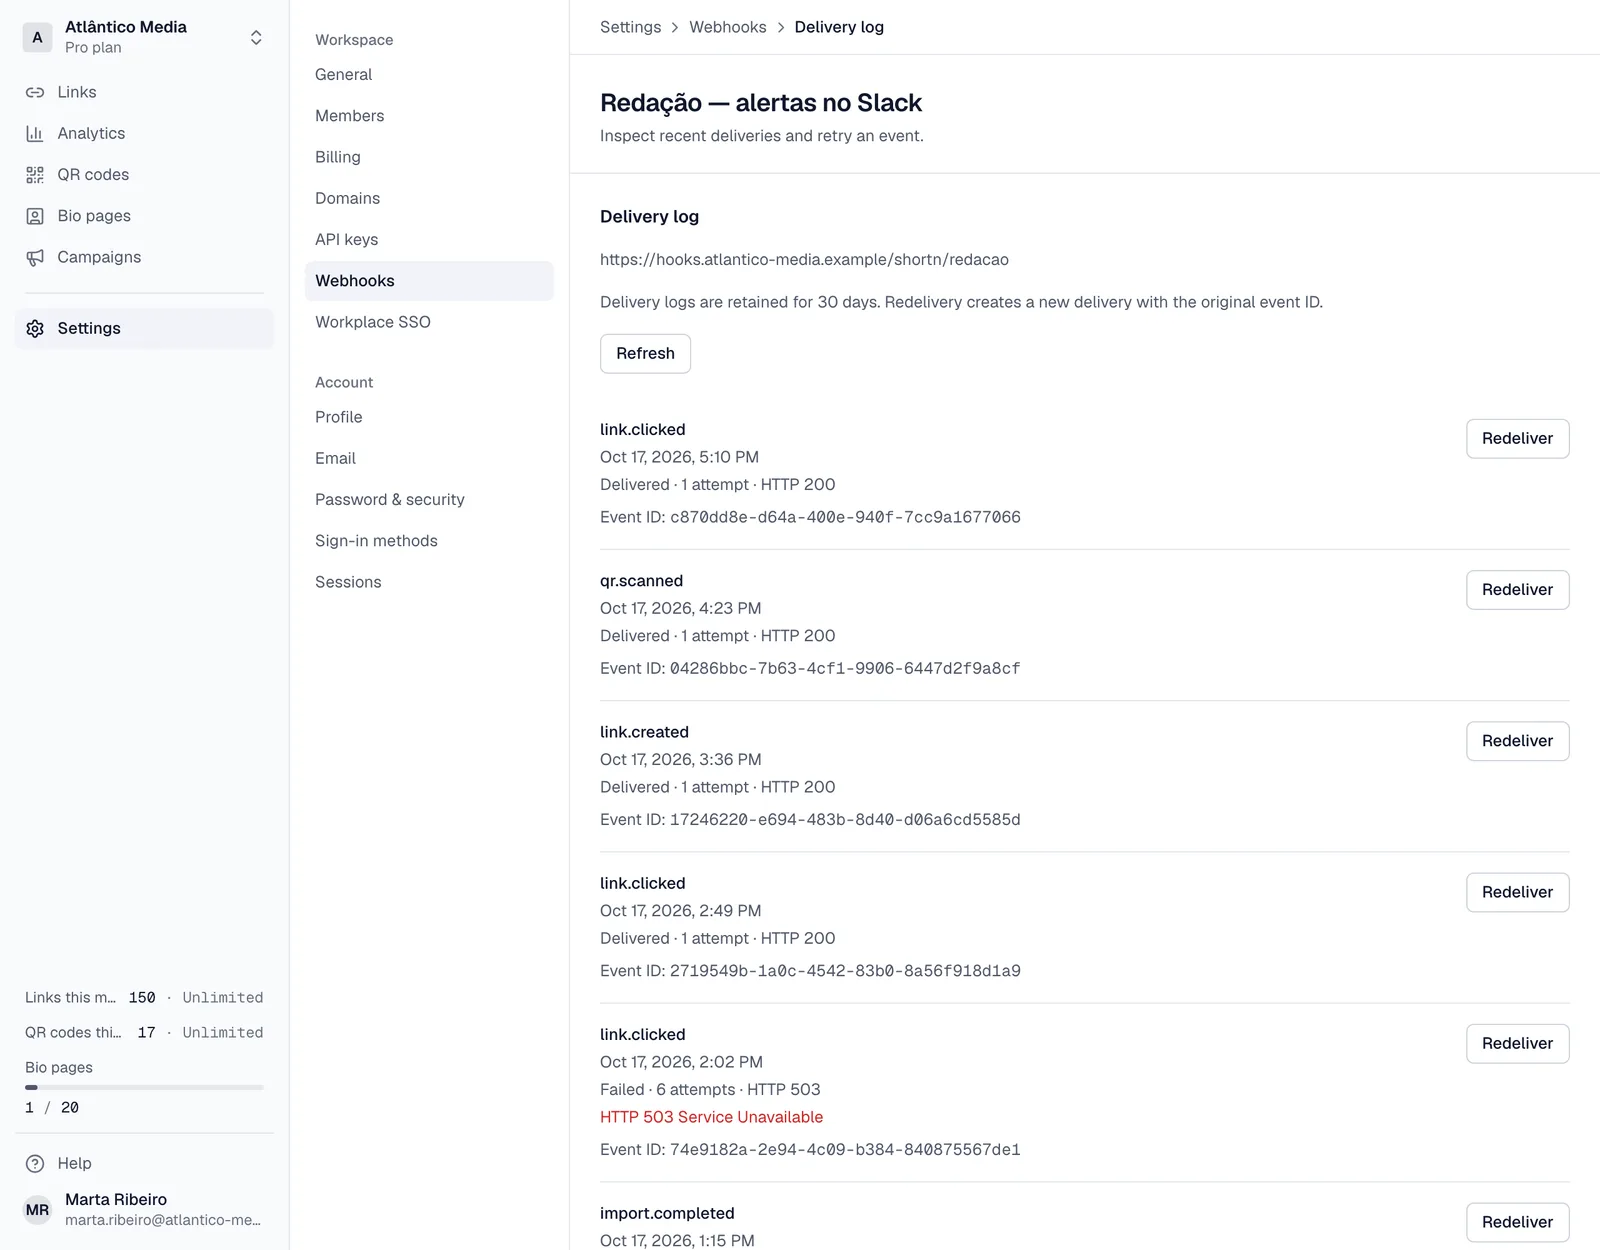
Task: Click the workspace 'A' avatar
Action: pos(38,38)
